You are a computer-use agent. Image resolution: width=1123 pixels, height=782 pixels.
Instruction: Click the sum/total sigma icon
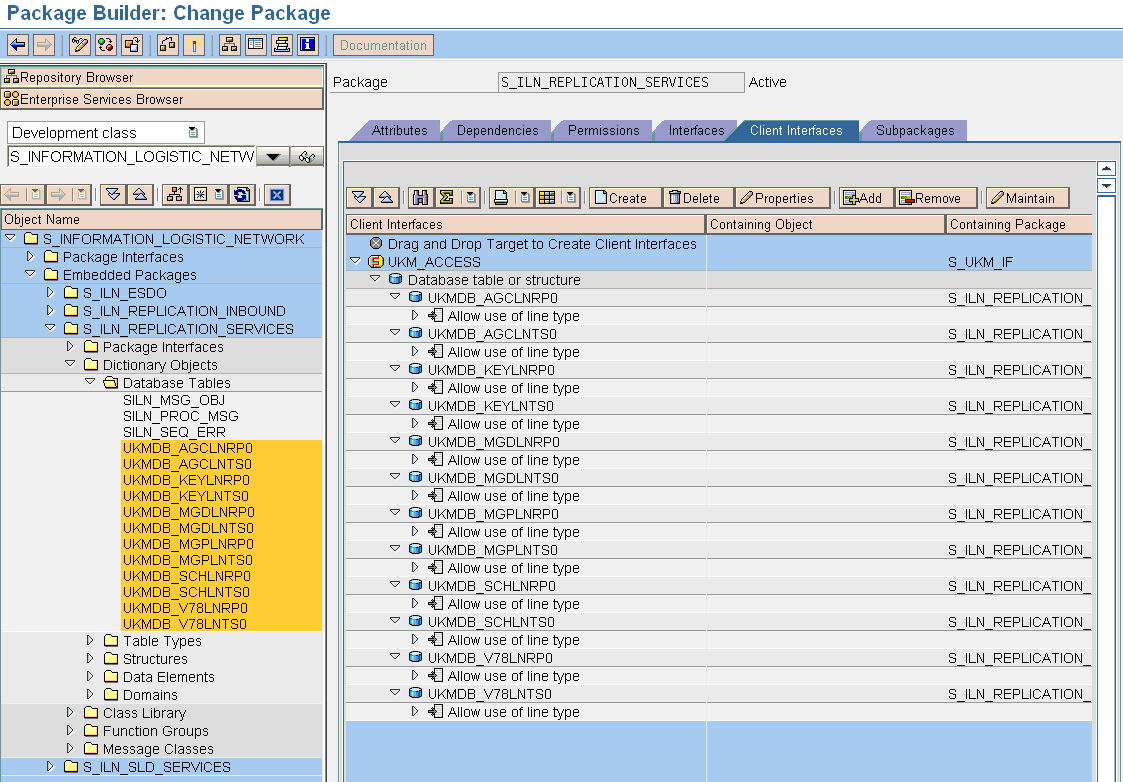pyautogui.click(x=446, y=198)
